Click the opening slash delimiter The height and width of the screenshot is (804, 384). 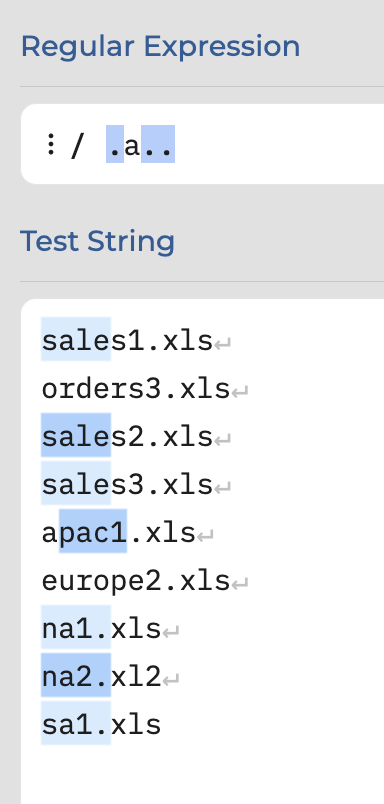tap(77, 146)
